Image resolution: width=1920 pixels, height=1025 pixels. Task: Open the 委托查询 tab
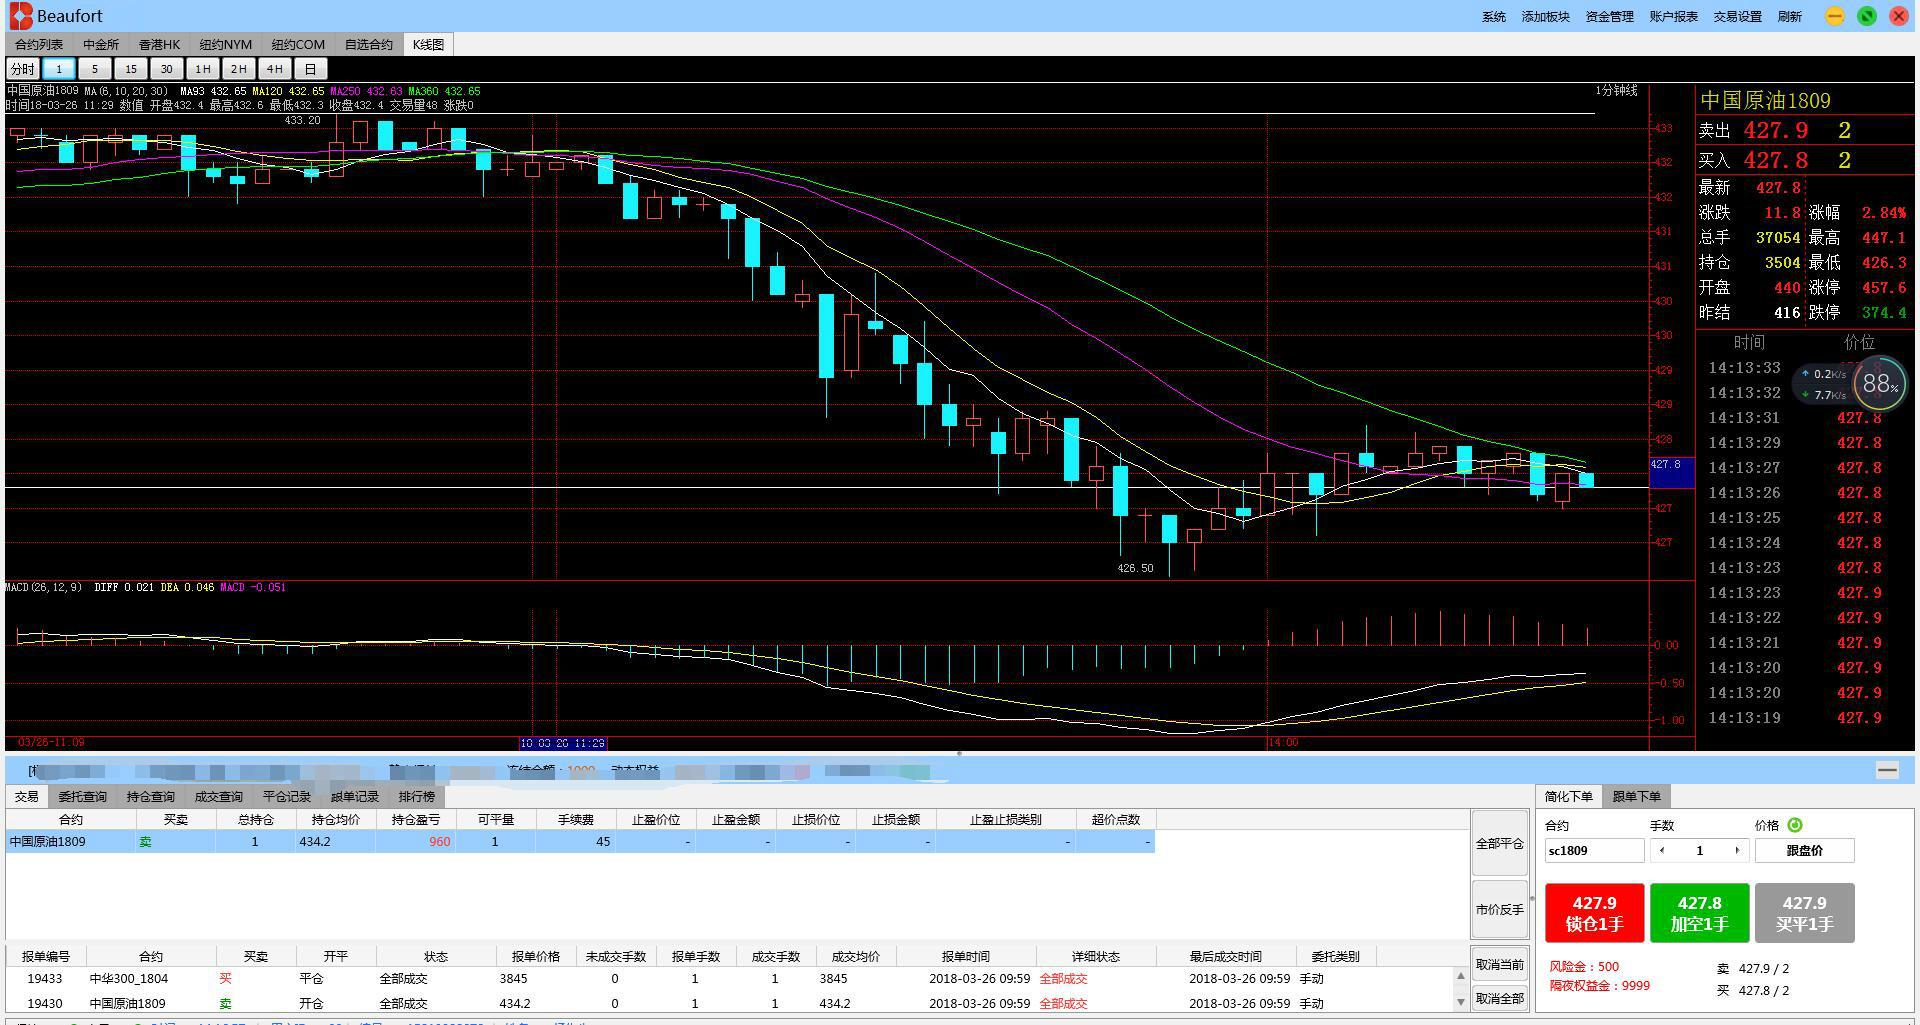point(82,797)
